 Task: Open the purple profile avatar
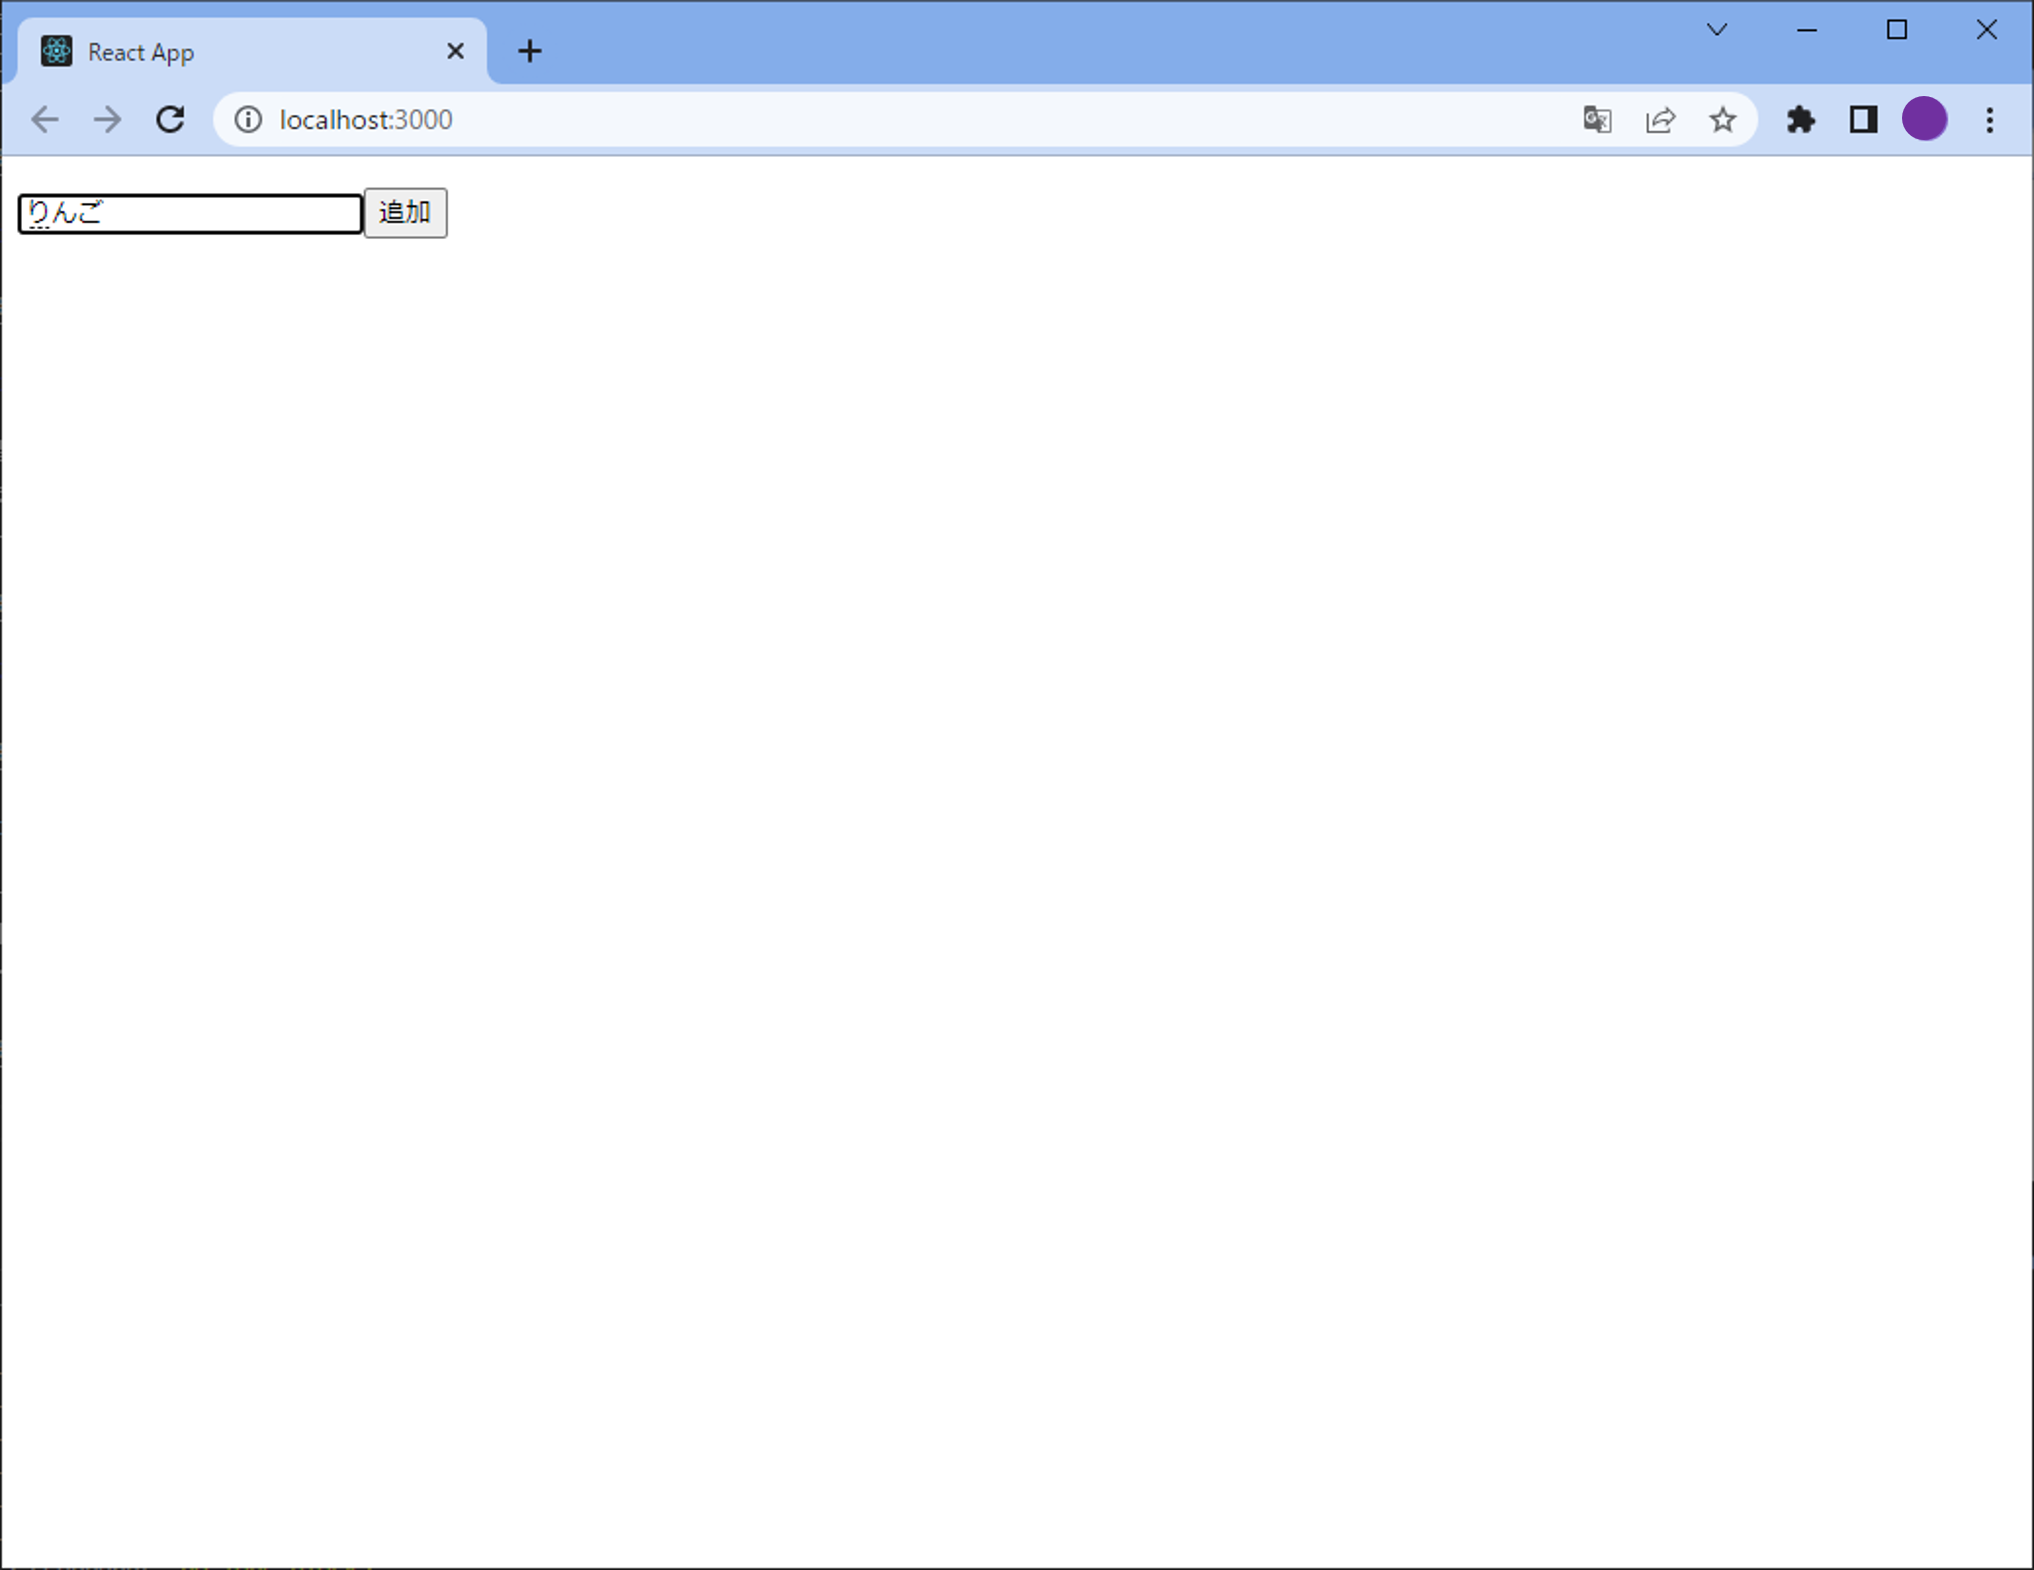click(x=1925, y=119)
